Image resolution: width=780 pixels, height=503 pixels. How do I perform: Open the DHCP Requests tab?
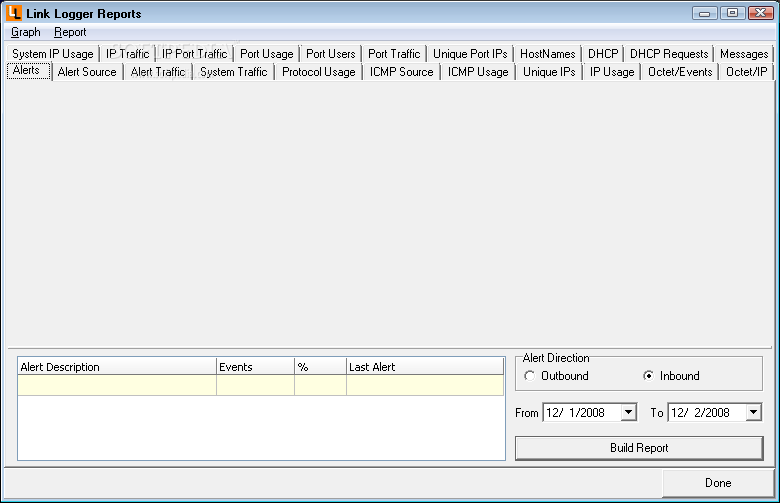tap(669, 54)
